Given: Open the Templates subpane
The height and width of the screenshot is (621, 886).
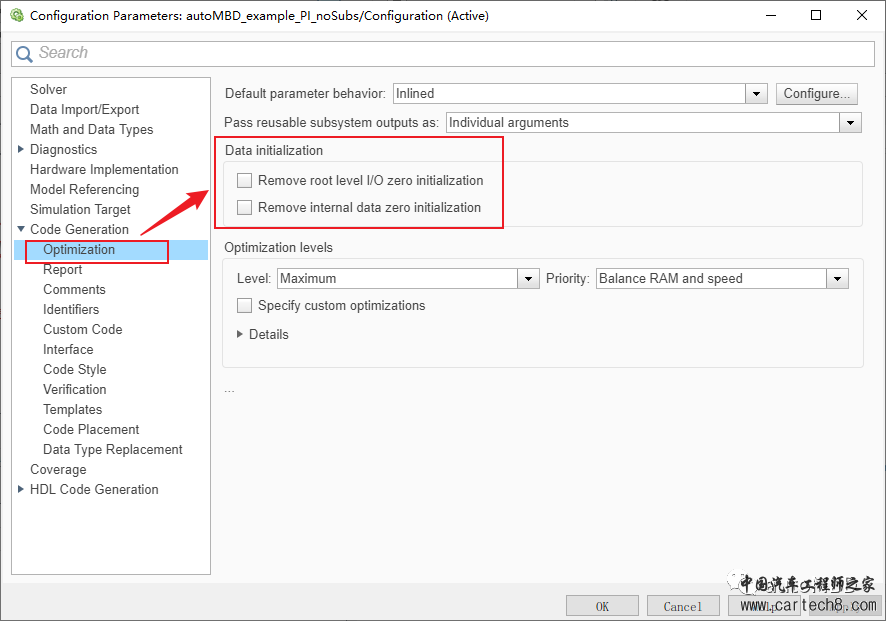Looking at the screenshot, I should pos(72,409).
